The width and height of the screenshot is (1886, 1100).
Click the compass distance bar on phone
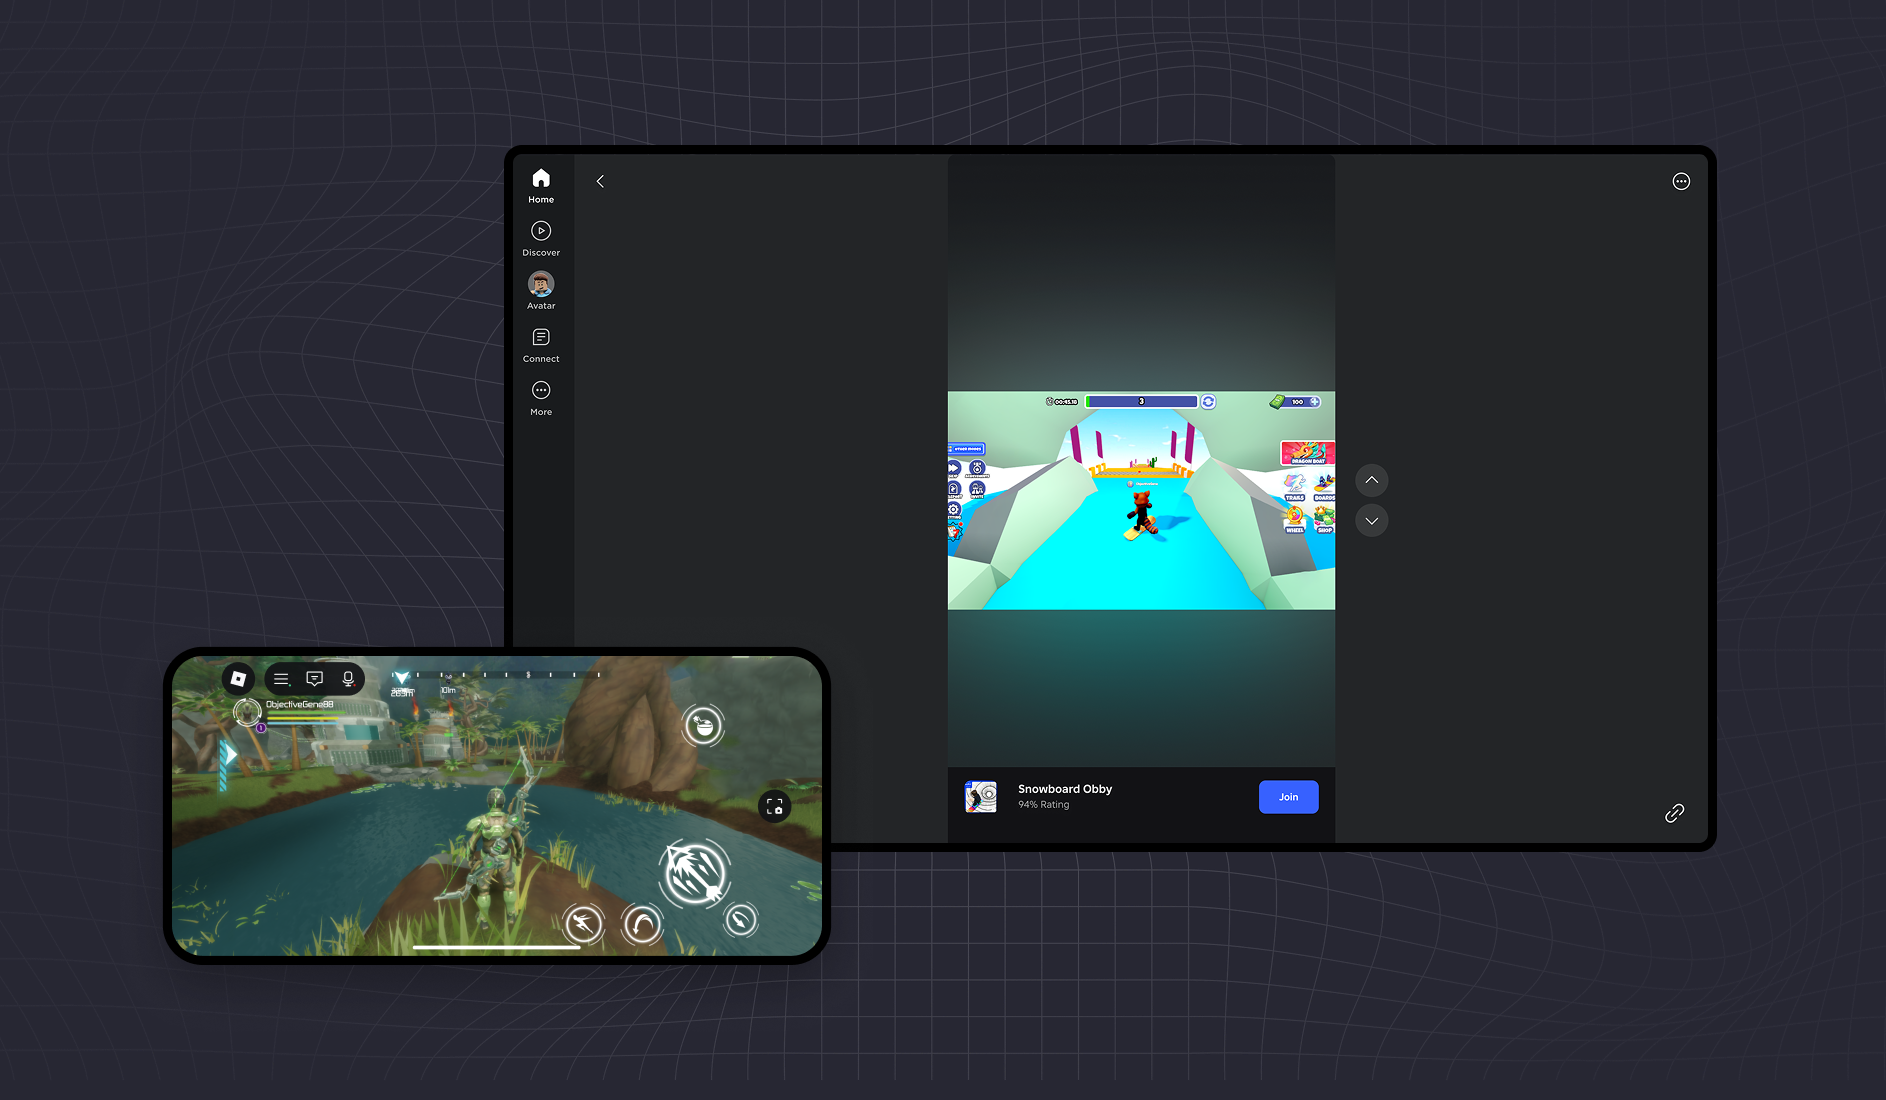click(x=497, y=676)
